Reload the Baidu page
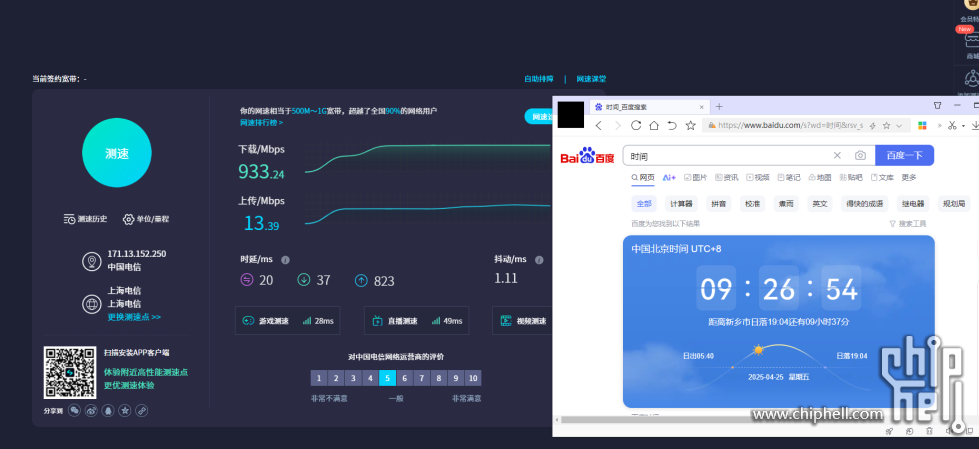The width and height of the screenshot is (979, 449). (636, 126)
